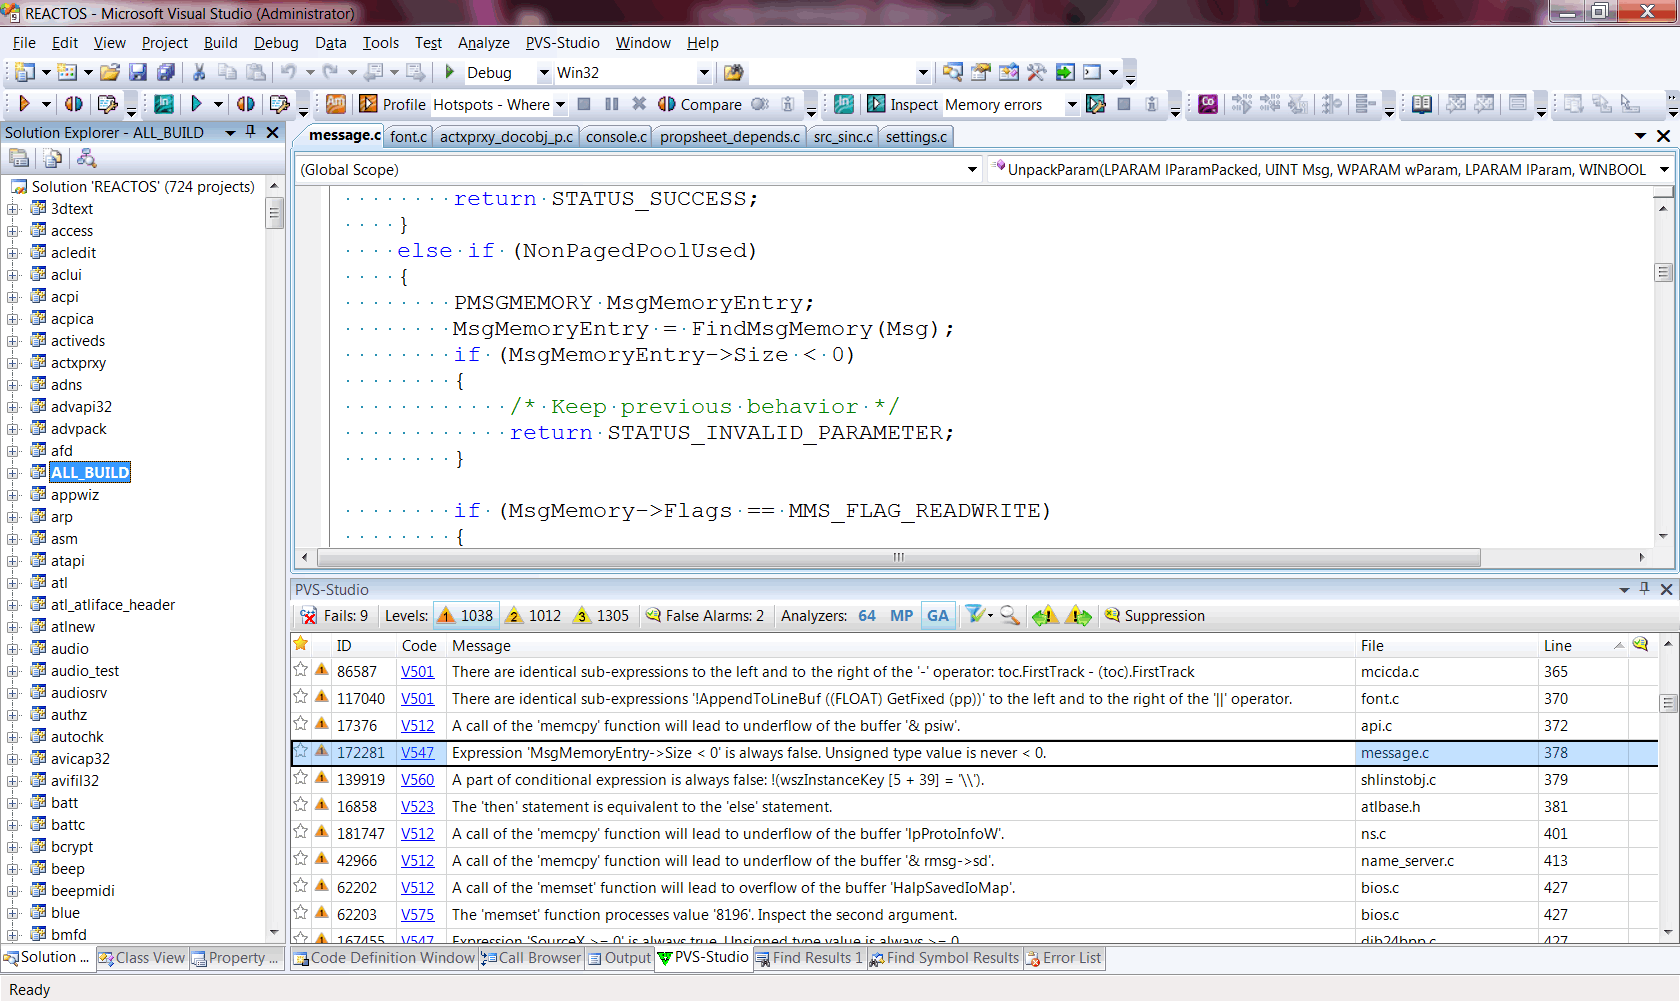Toggle Level 1 warnings (1038) filter
Image resolution: width=1680 pixels, height=1002 pixels.
(x=465, y=616)
